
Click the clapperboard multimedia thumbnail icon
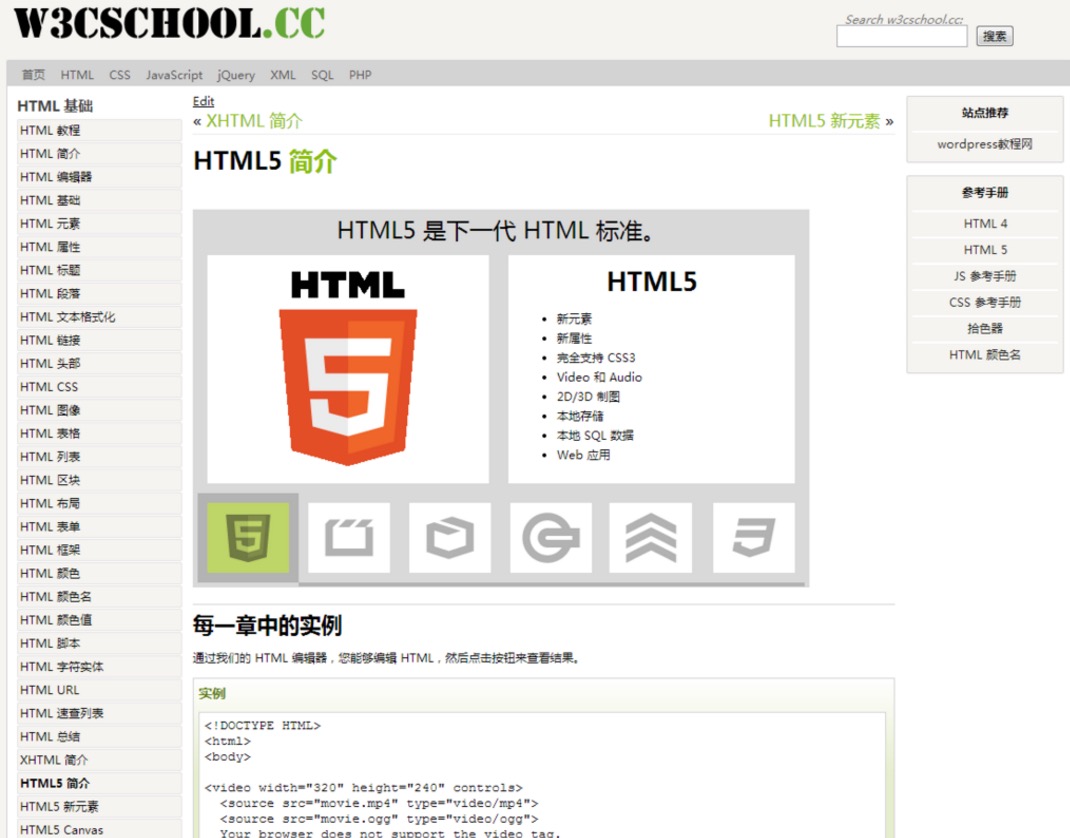[x=349, y=538]
